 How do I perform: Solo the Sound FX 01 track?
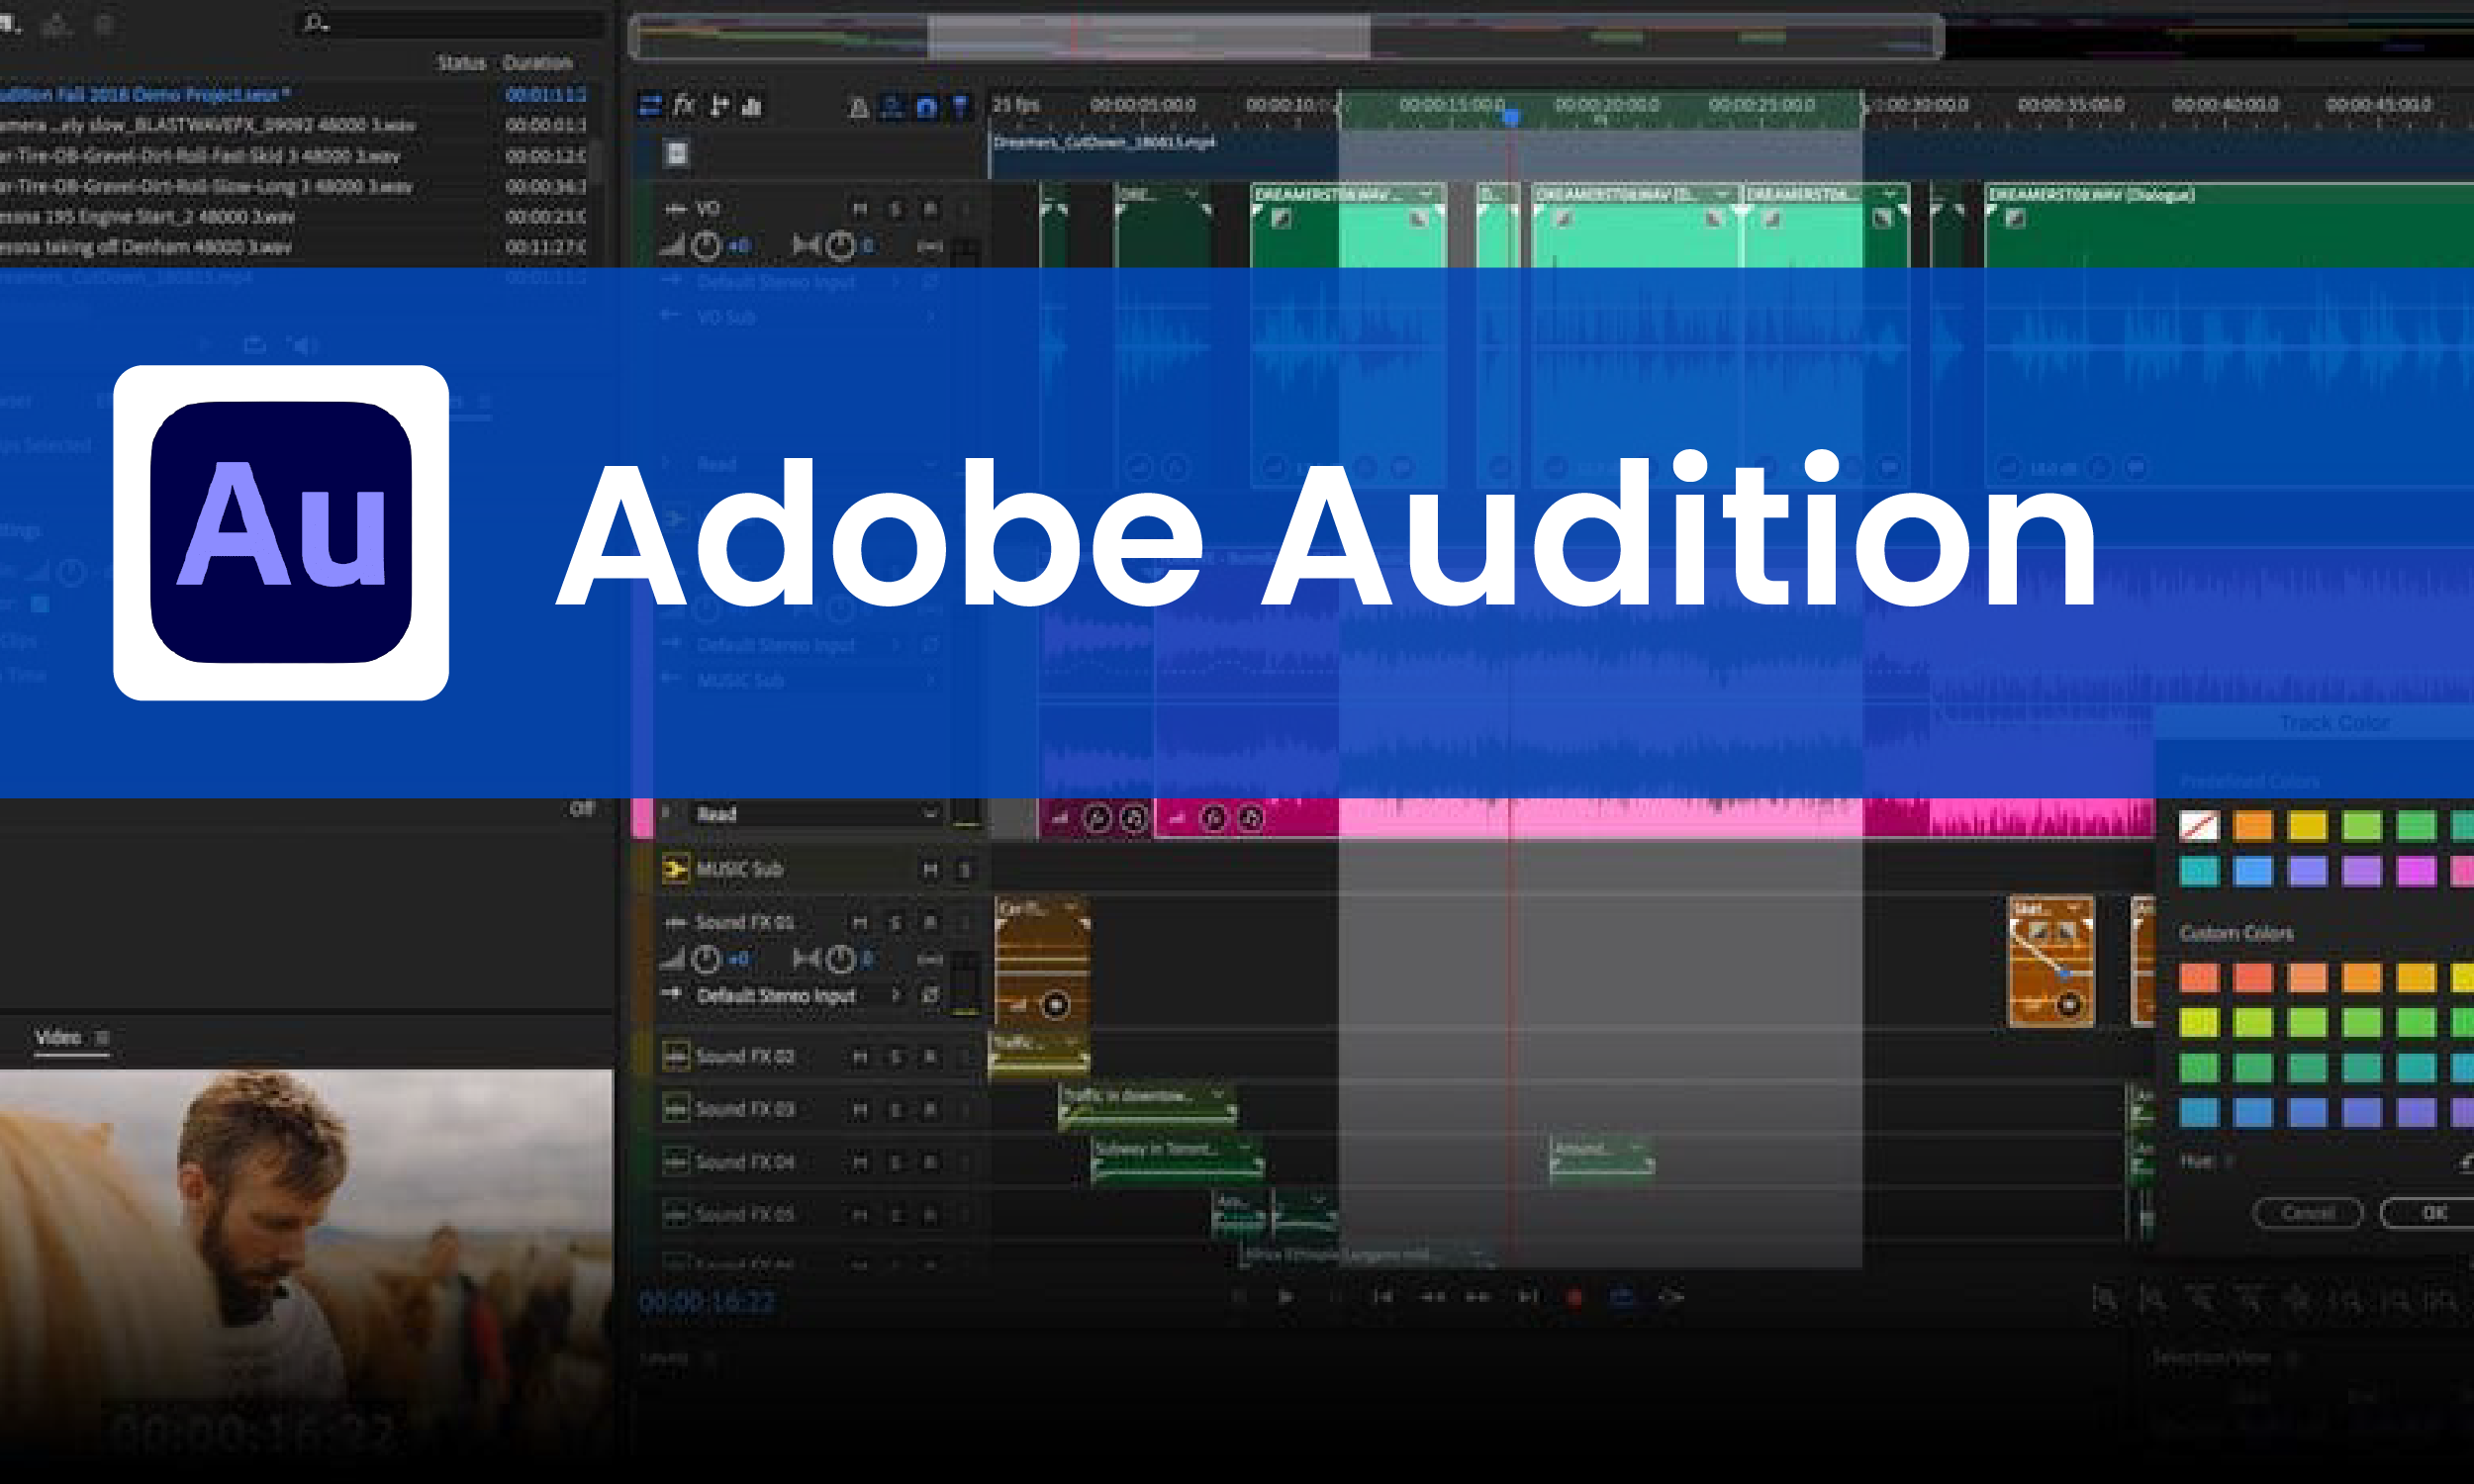coord(896,922)
